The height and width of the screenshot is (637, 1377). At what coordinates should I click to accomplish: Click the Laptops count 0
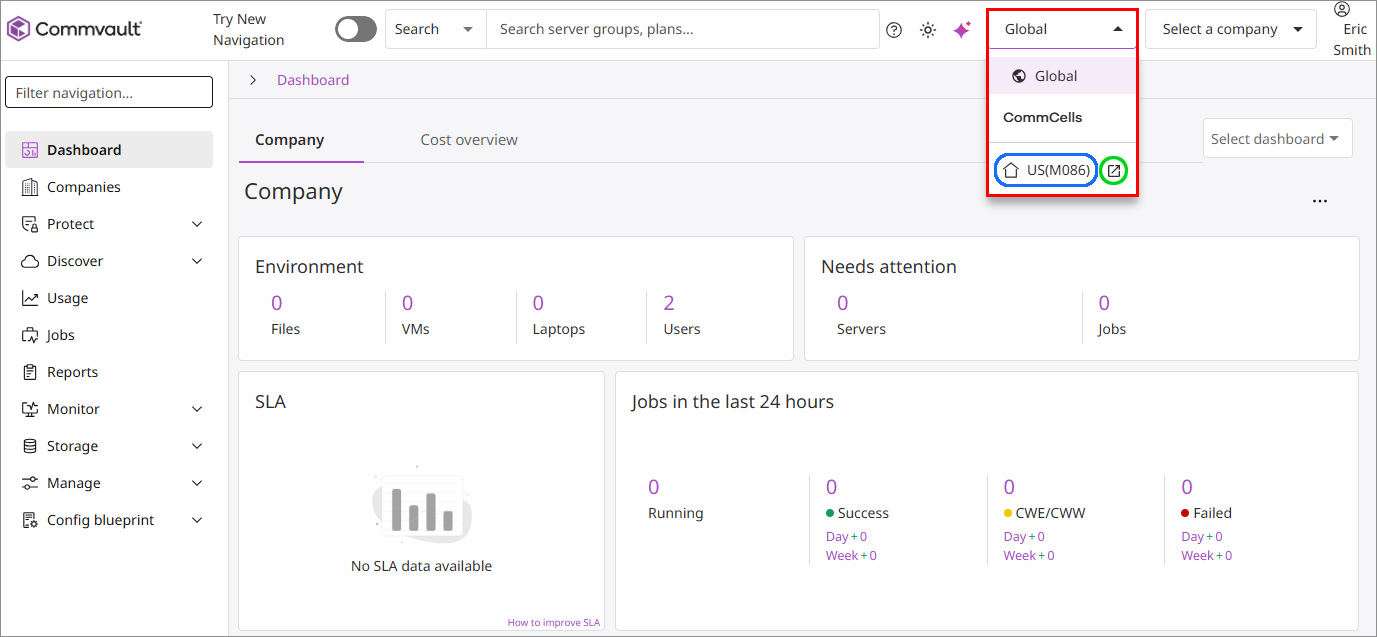point(538,303)
